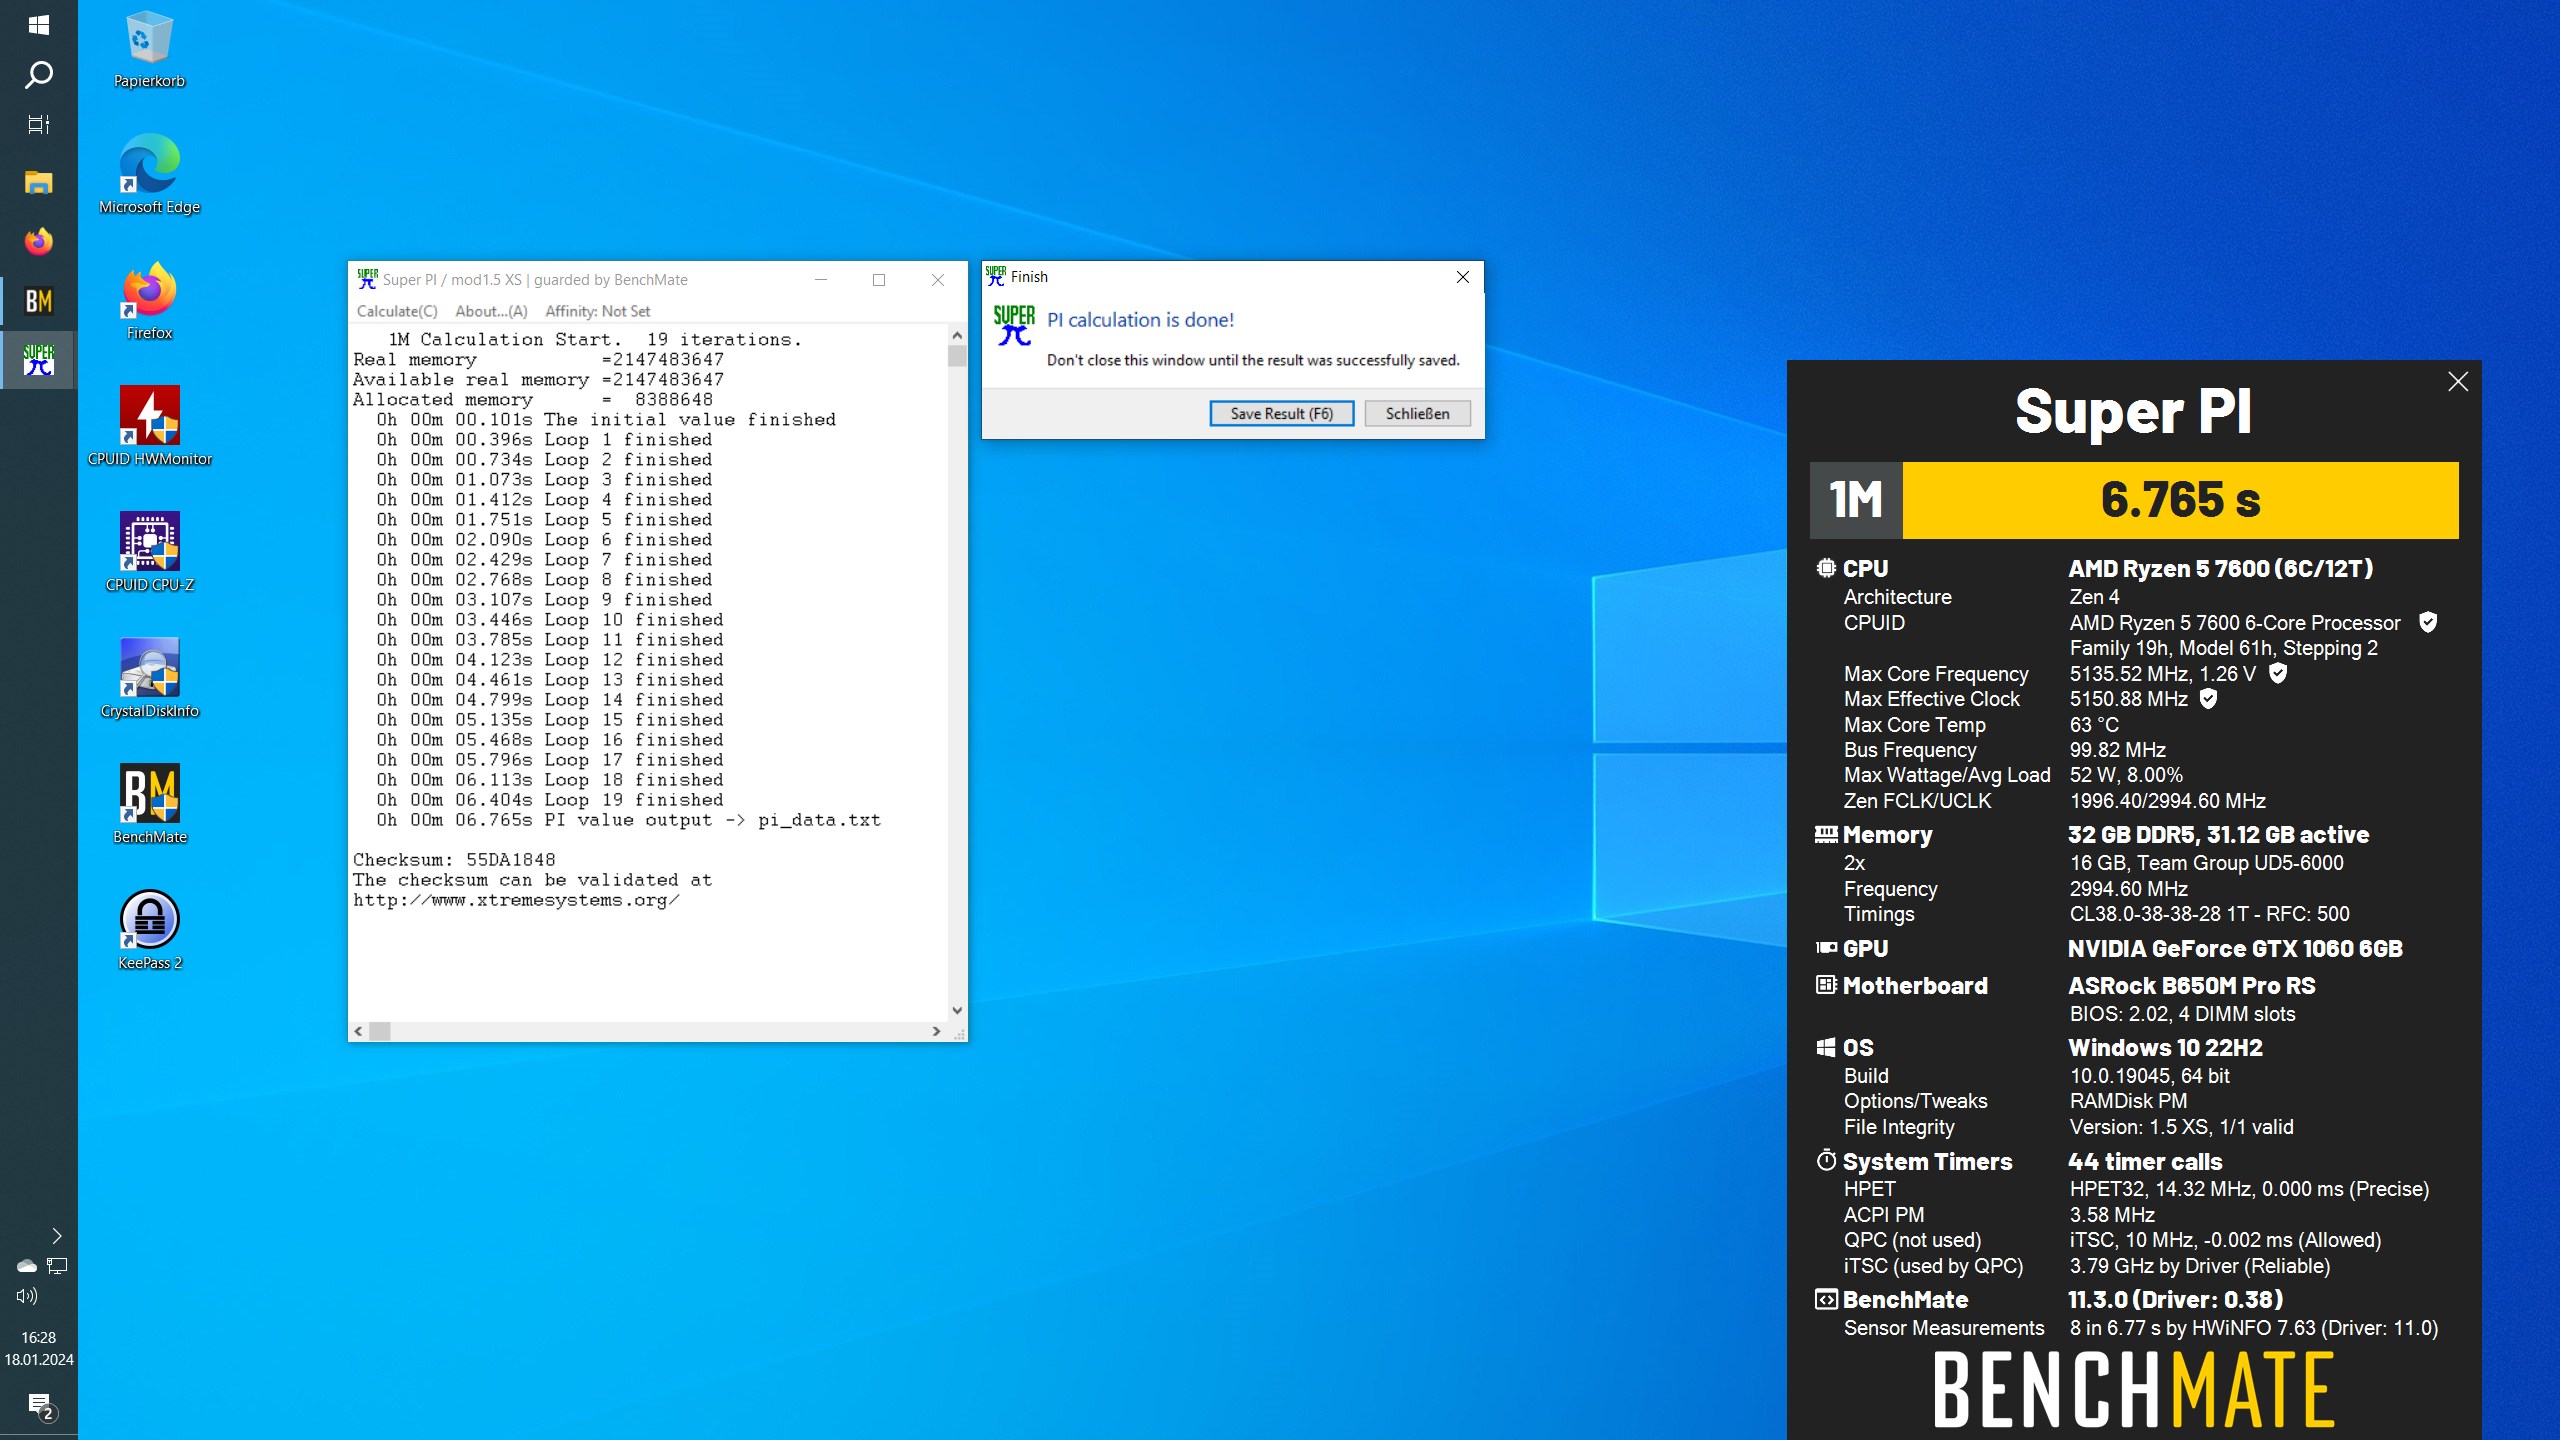This screenshot has width=2560, height=1440.
Task: Launch Firefox from the taskbar
Action: [x=38, y=242]
